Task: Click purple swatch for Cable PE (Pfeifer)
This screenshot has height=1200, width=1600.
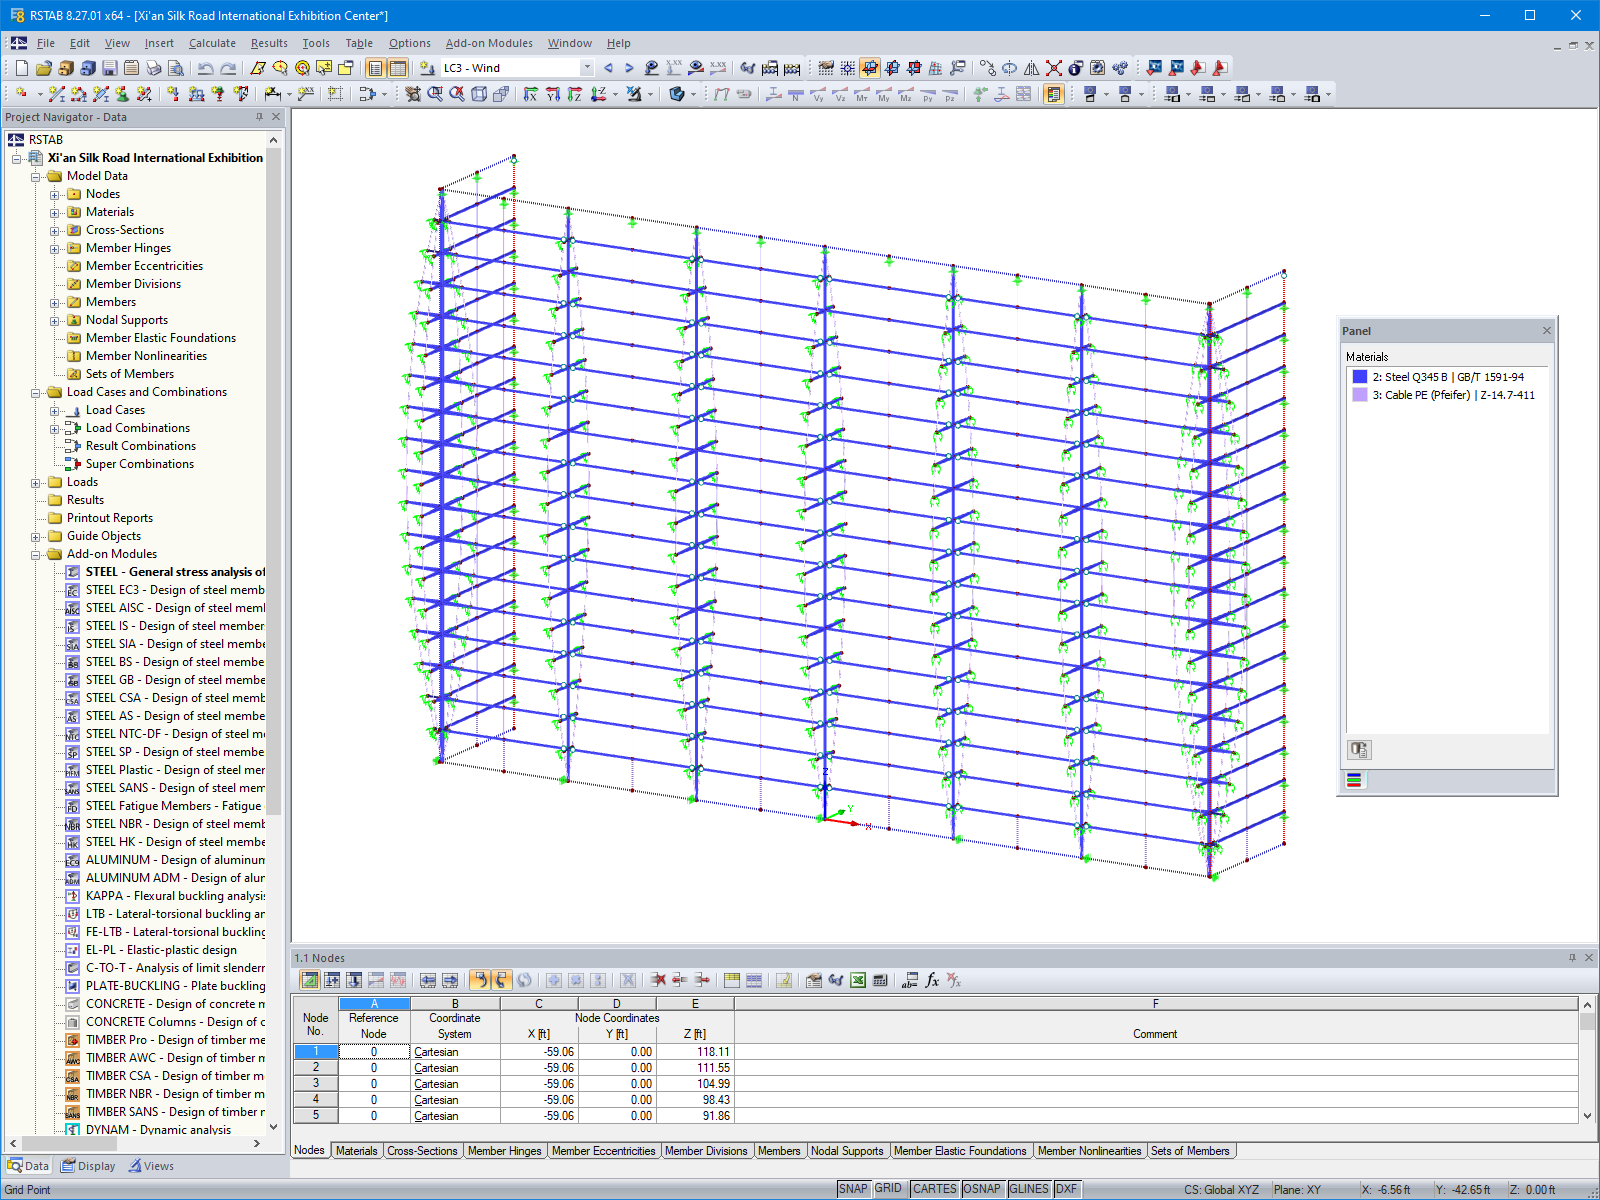Action: tap(1360, 395)
